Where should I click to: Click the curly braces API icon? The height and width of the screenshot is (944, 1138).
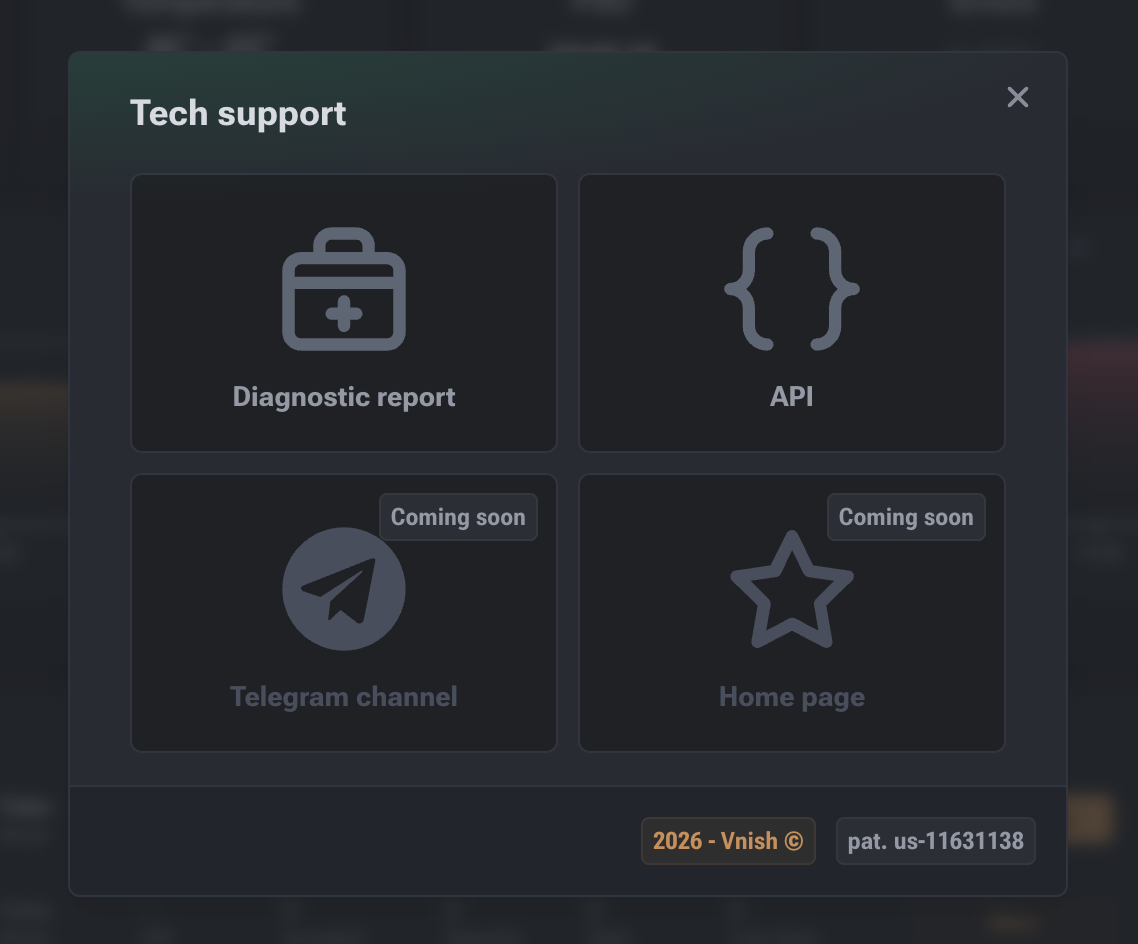click(792, 289)
